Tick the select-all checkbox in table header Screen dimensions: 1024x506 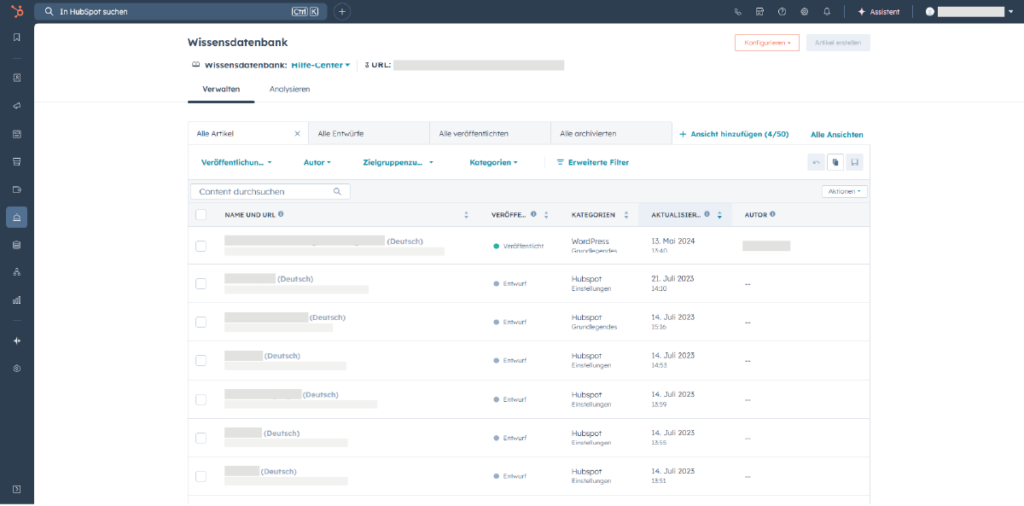[201, 214]
